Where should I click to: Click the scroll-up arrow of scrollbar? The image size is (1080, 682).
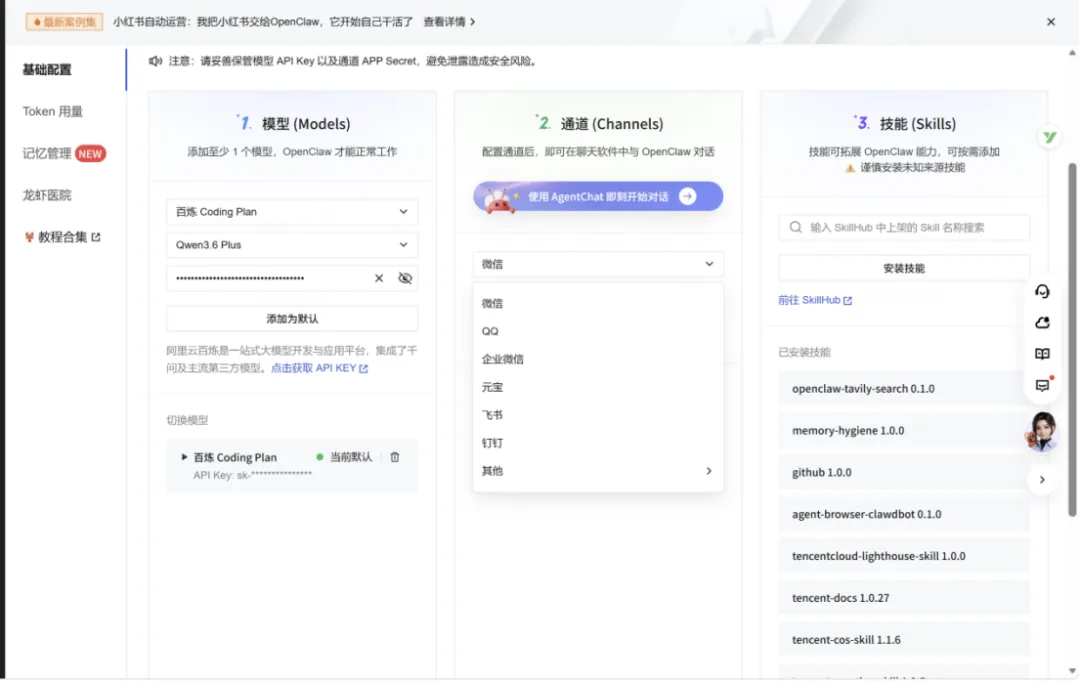(1072, 53)
